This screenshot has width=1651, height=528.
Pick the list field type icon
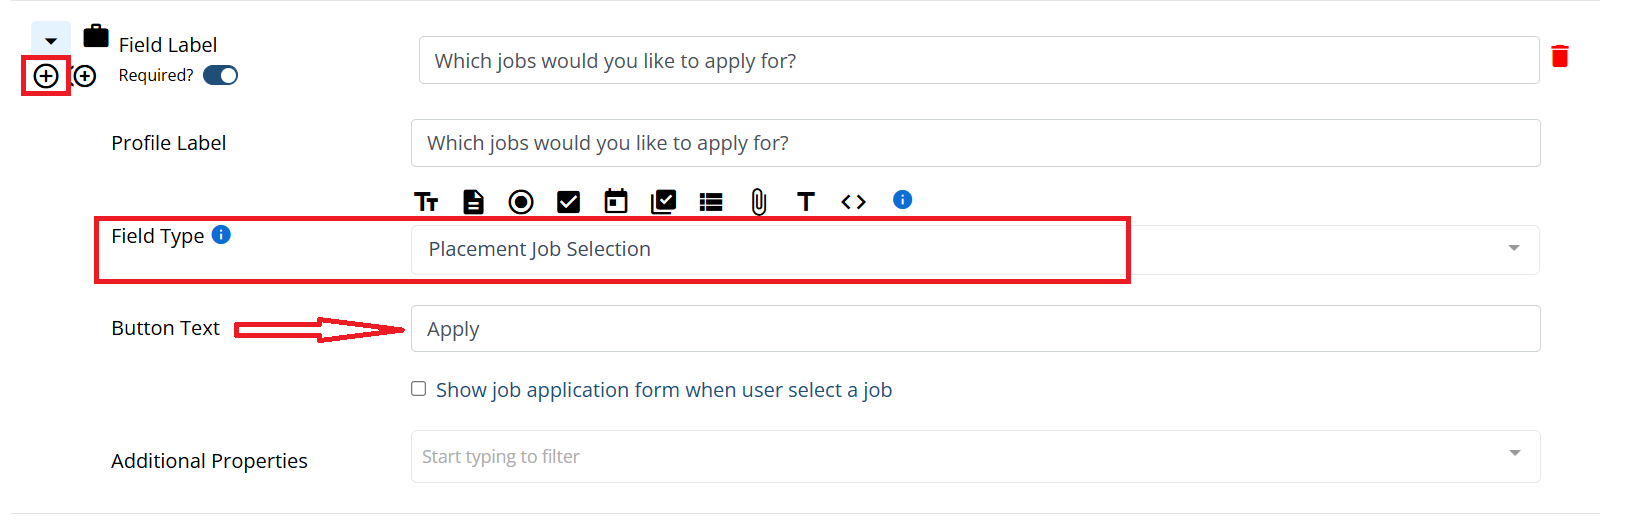pos(711,202)
